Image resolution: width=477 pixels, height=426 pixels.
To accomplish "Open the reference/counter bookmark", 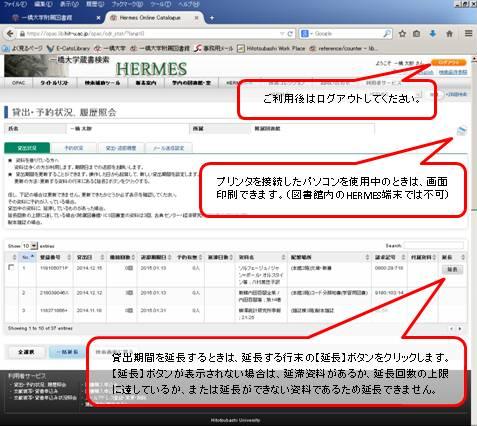I will [344, 48].
